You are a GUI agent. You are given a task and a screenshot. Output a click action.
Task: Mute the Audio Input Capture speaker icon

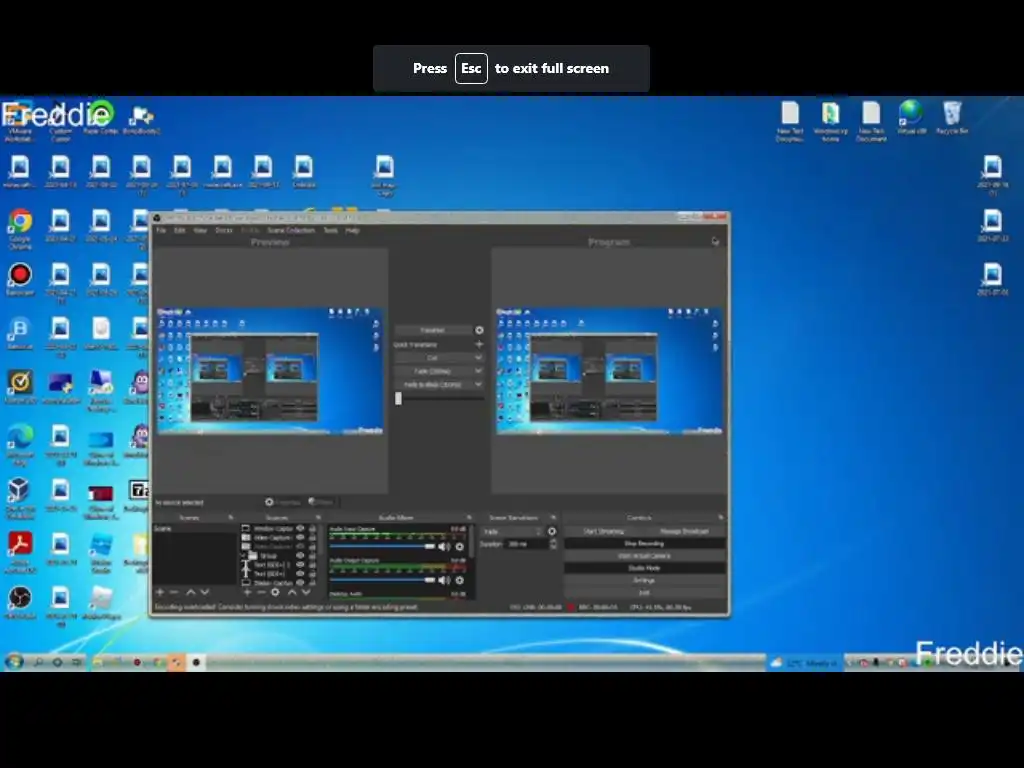point(444,547)
